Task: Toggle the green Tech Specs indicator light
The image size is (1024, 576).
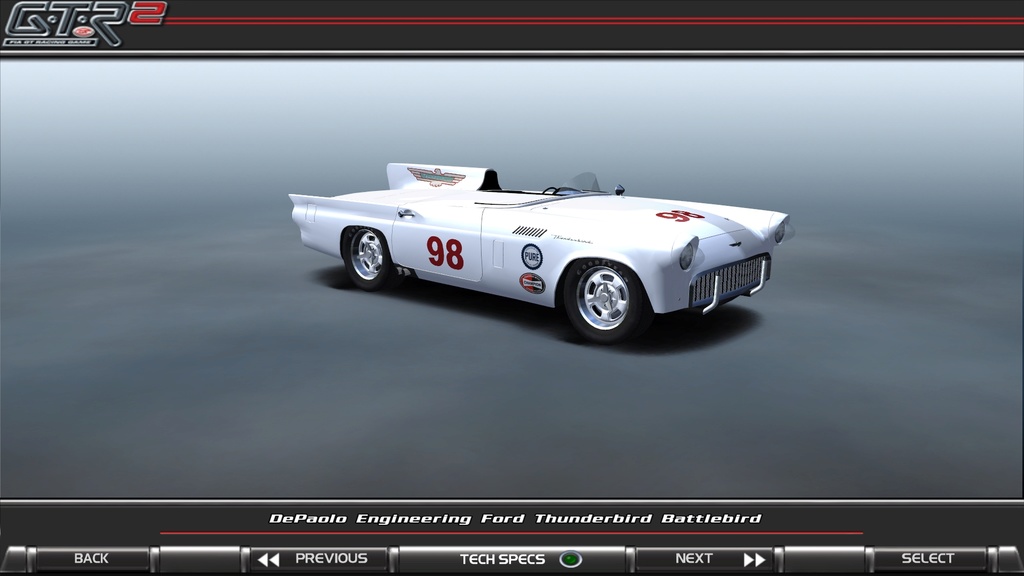Action: click(x=571, y=560)
